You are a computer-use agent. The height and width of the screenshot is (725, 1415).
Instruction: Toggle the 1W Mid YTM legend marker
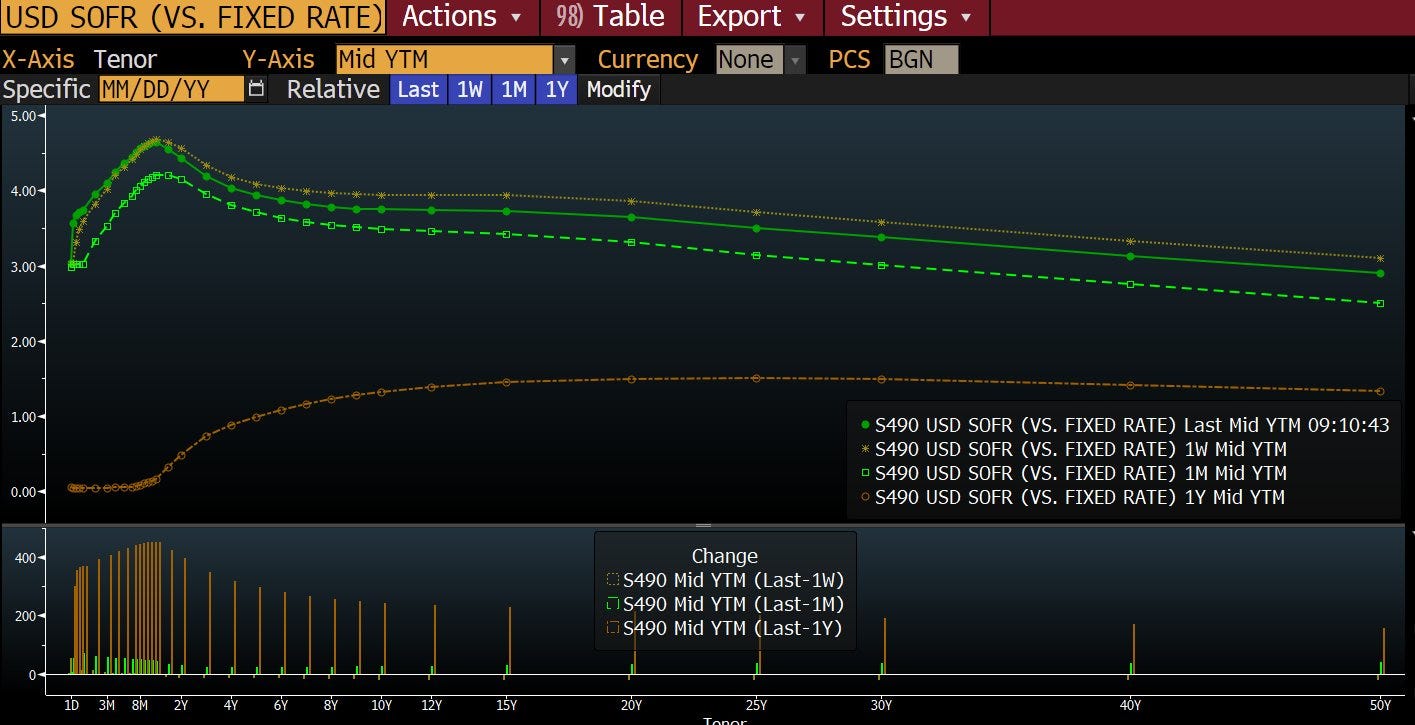click(x=865, y=449)
